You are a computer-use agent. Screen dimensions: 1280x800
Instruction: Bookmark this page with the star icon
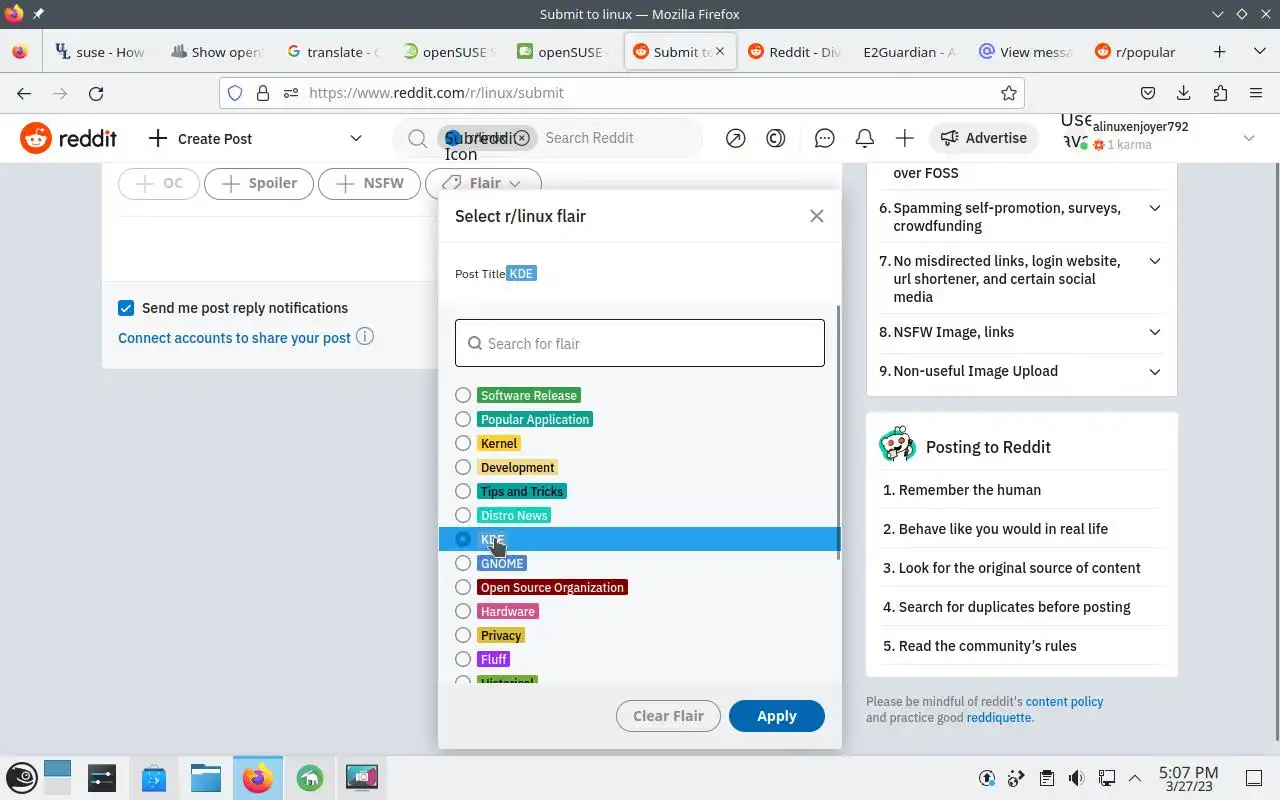(x=1009, y=93)
